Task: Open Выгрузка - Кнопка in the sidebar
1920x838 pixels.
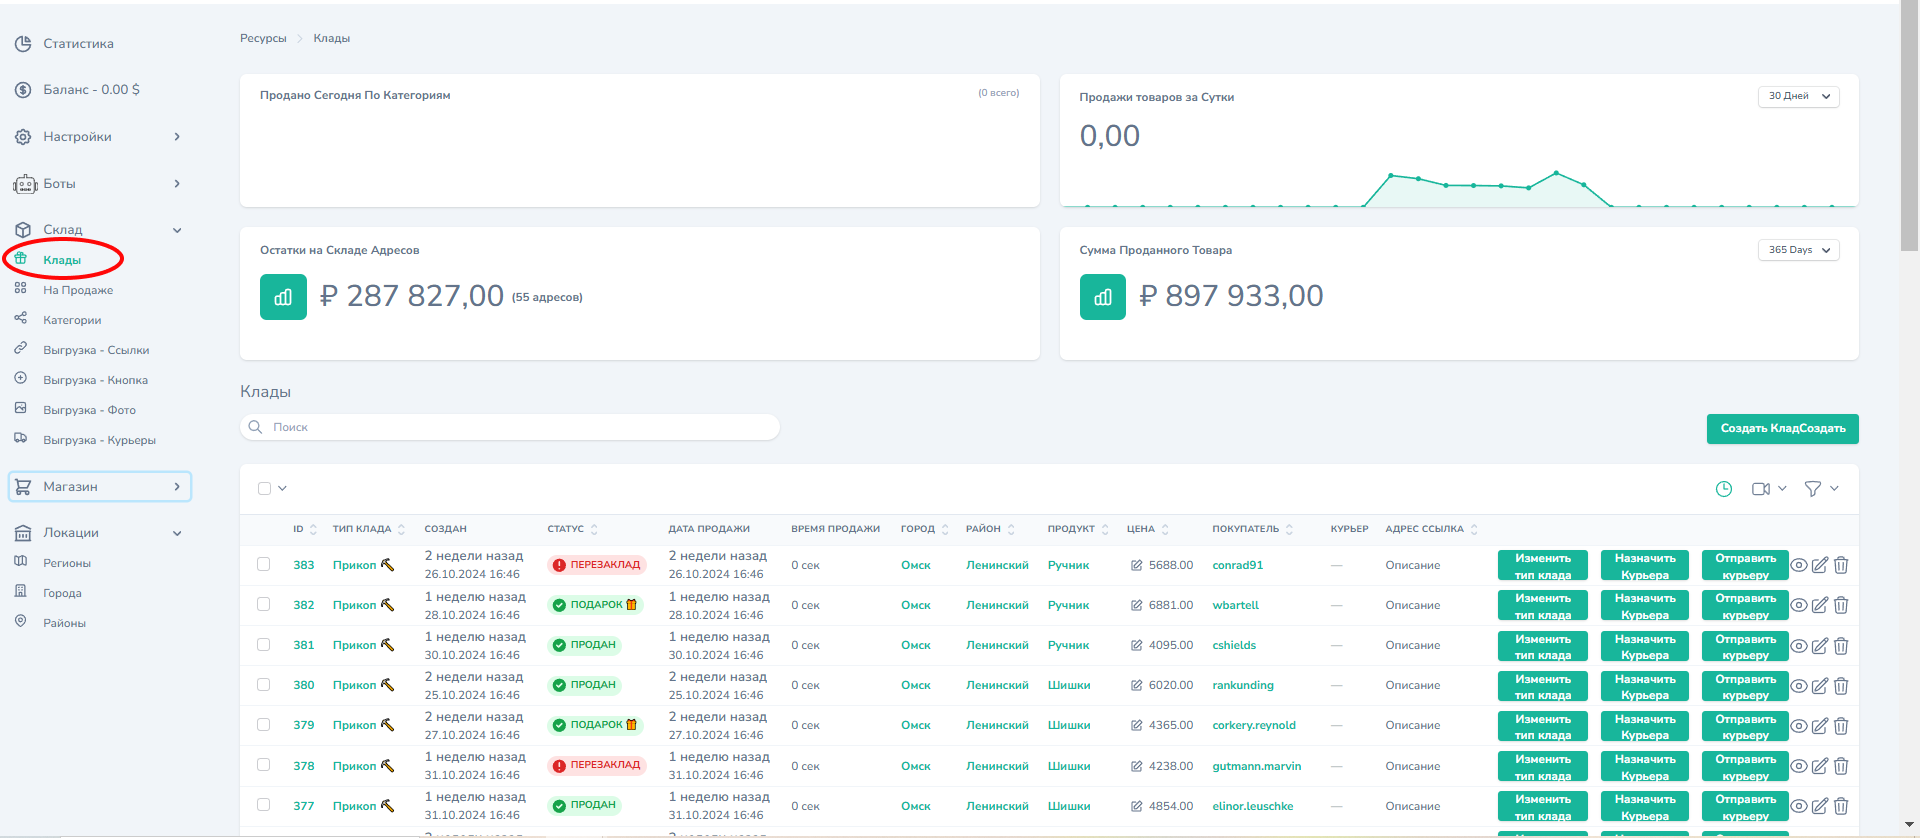Action: click(x=95, y=380)
